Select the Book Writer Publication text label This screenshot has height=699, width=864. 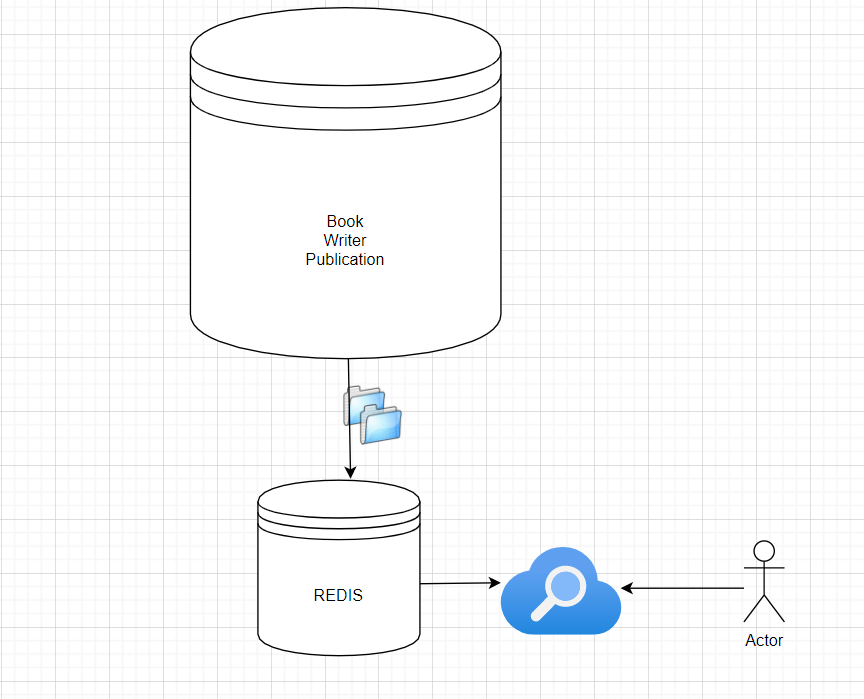(345, 240)
